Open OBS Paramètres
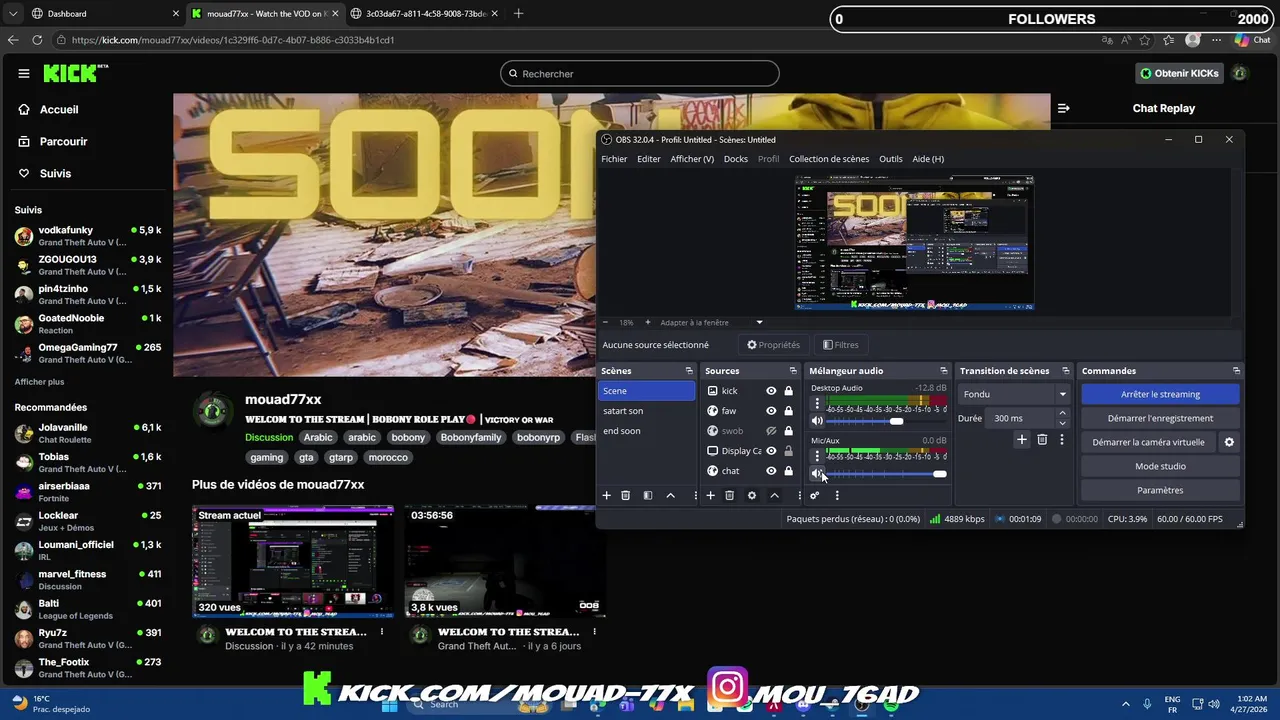 click(x=1160, y=490)
